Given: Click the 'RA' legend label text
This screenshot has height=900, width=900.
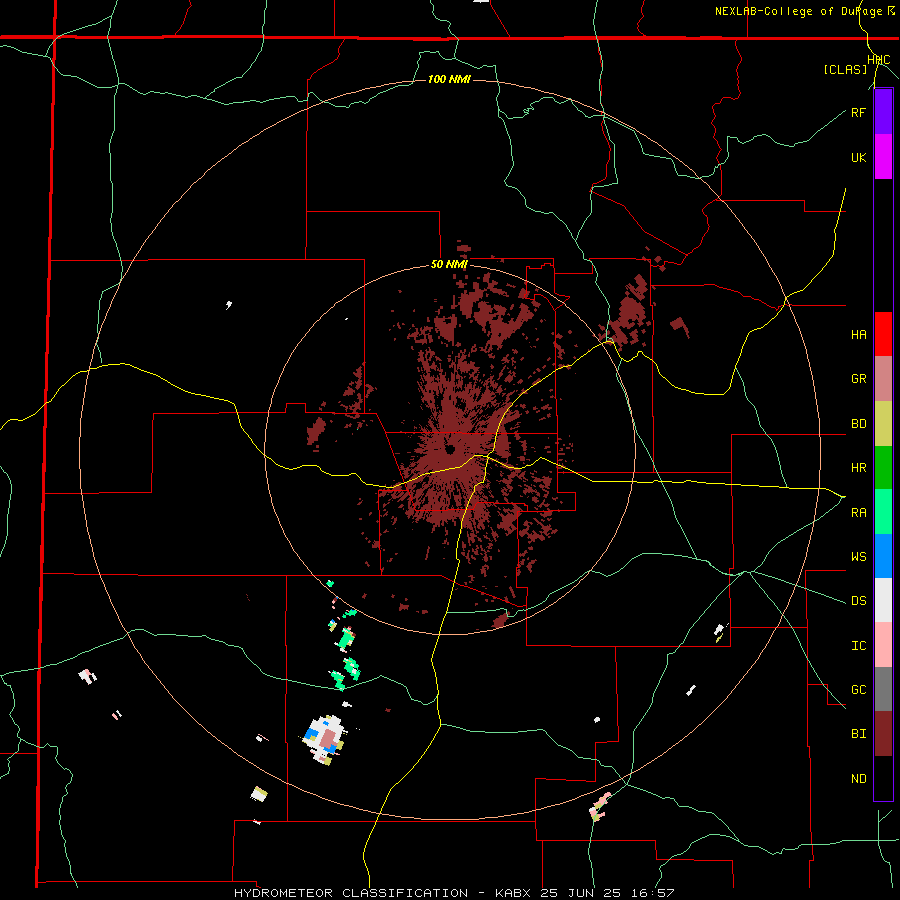Looking at the screenshot, I should pos(858,513).
